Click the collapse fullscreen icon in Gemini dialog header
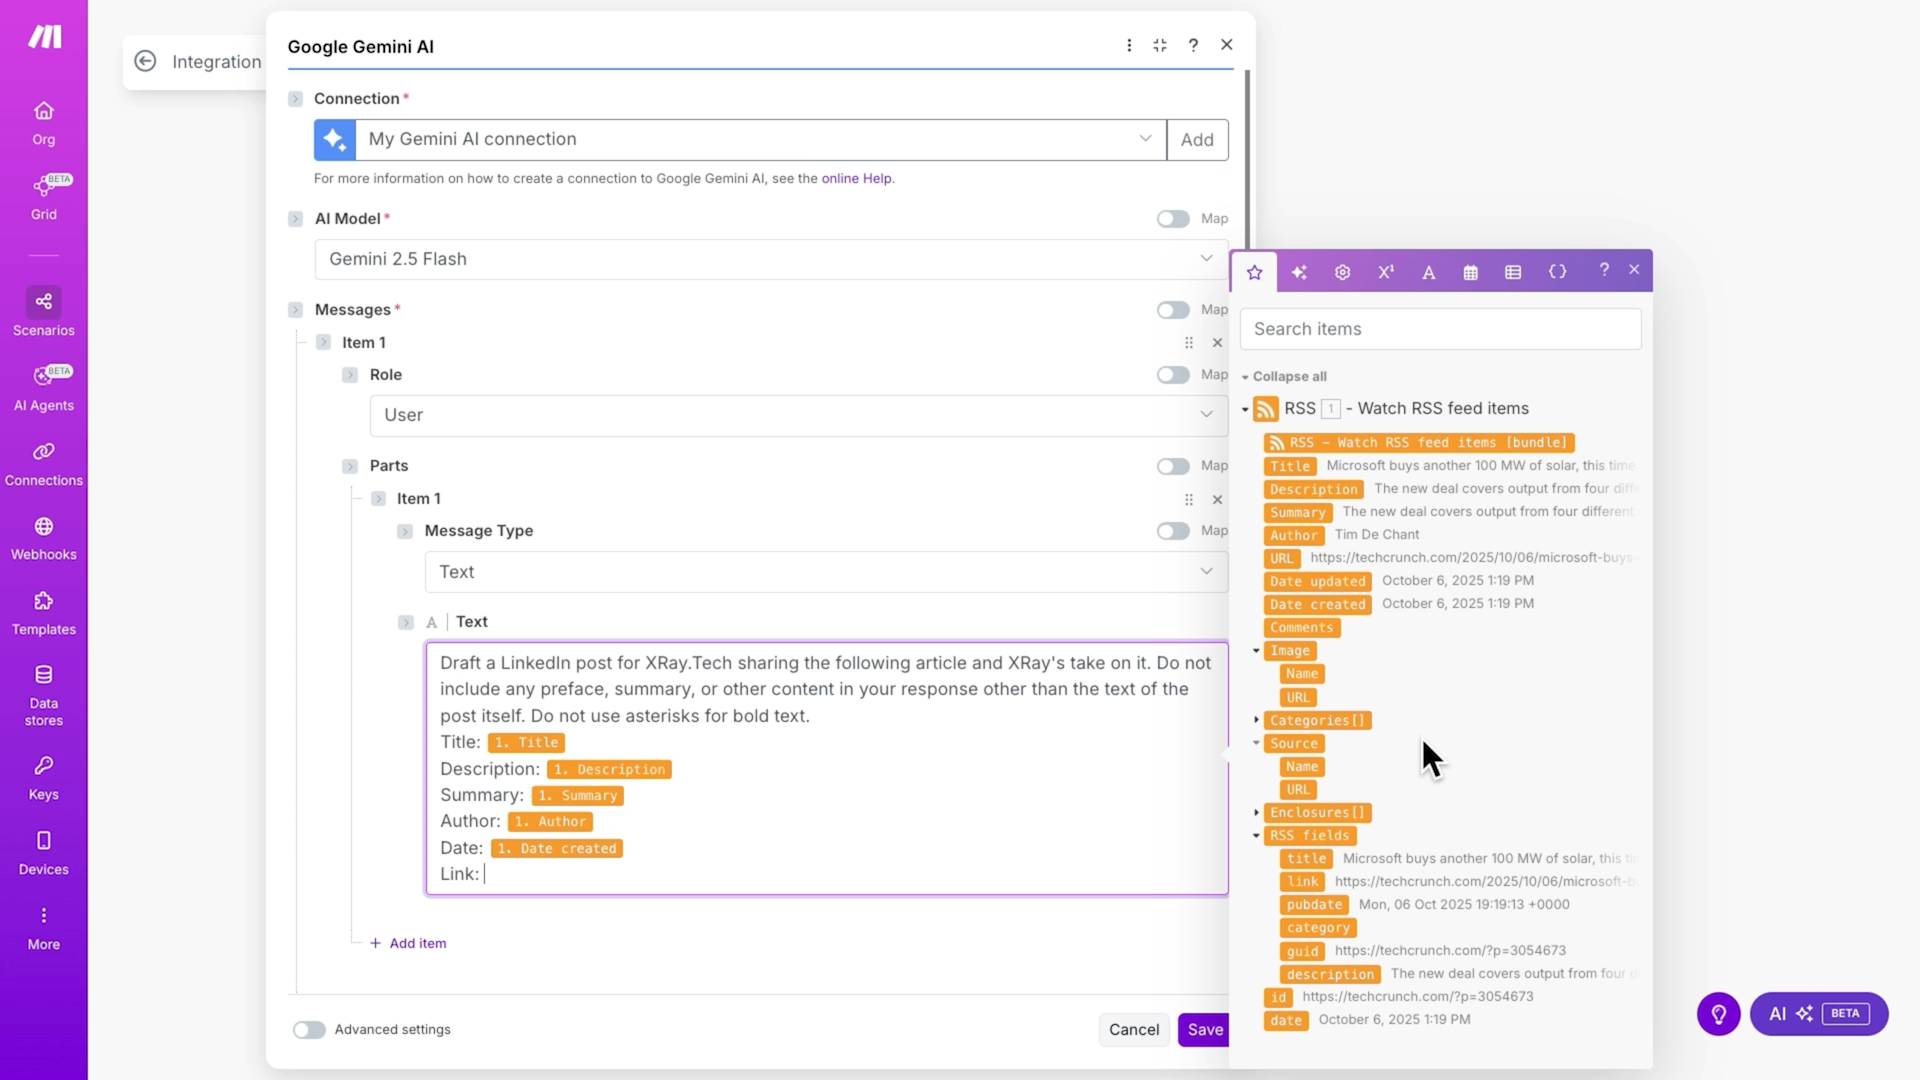 click(1160, 45)
